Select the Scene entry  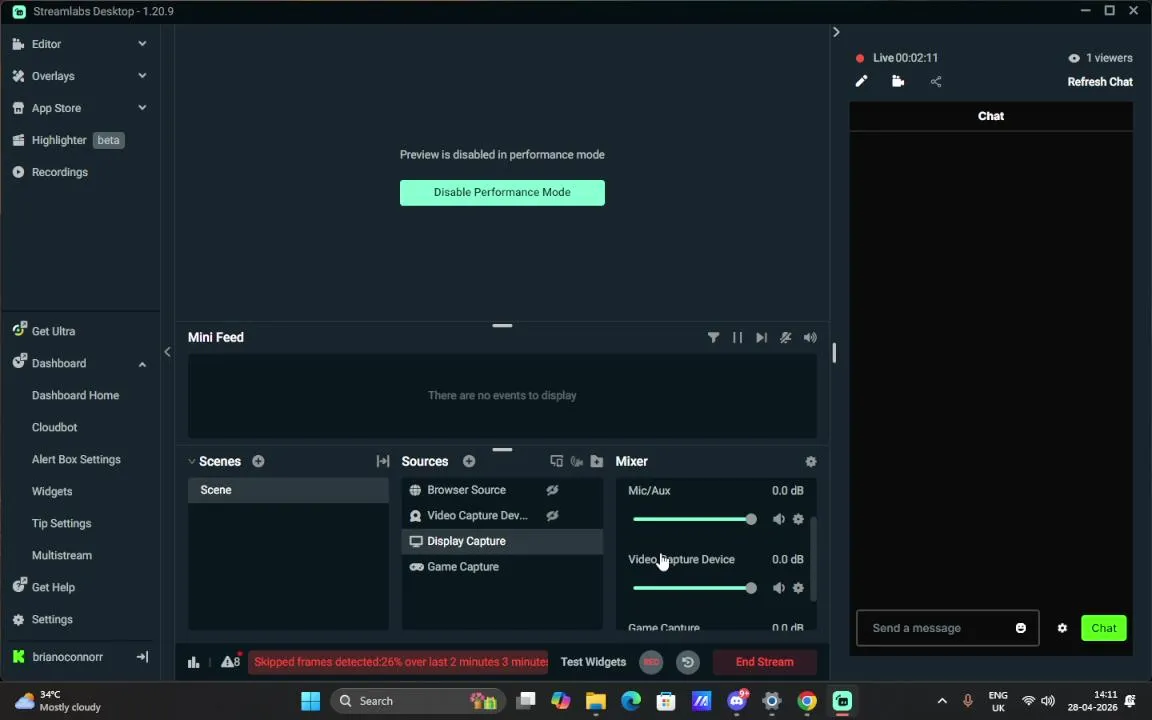point(288,490)
